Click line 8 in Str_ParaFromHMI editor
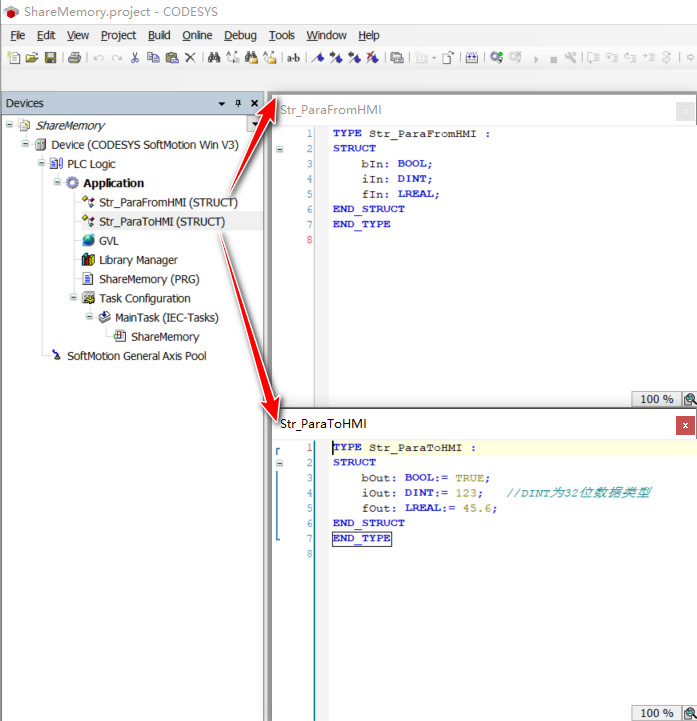This screenshot has width=697, height=721. point(309,240)
